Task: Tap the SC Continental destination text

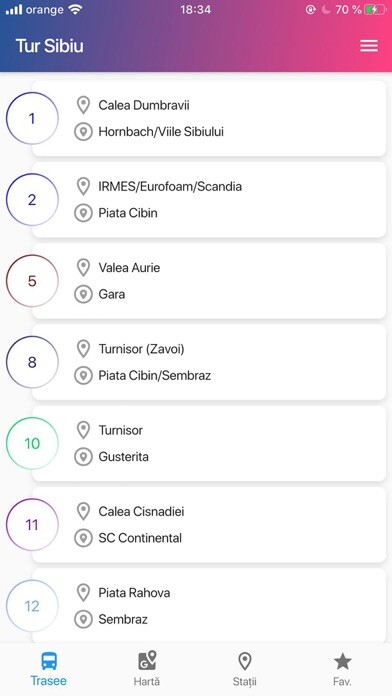Action: pos(140,538)
